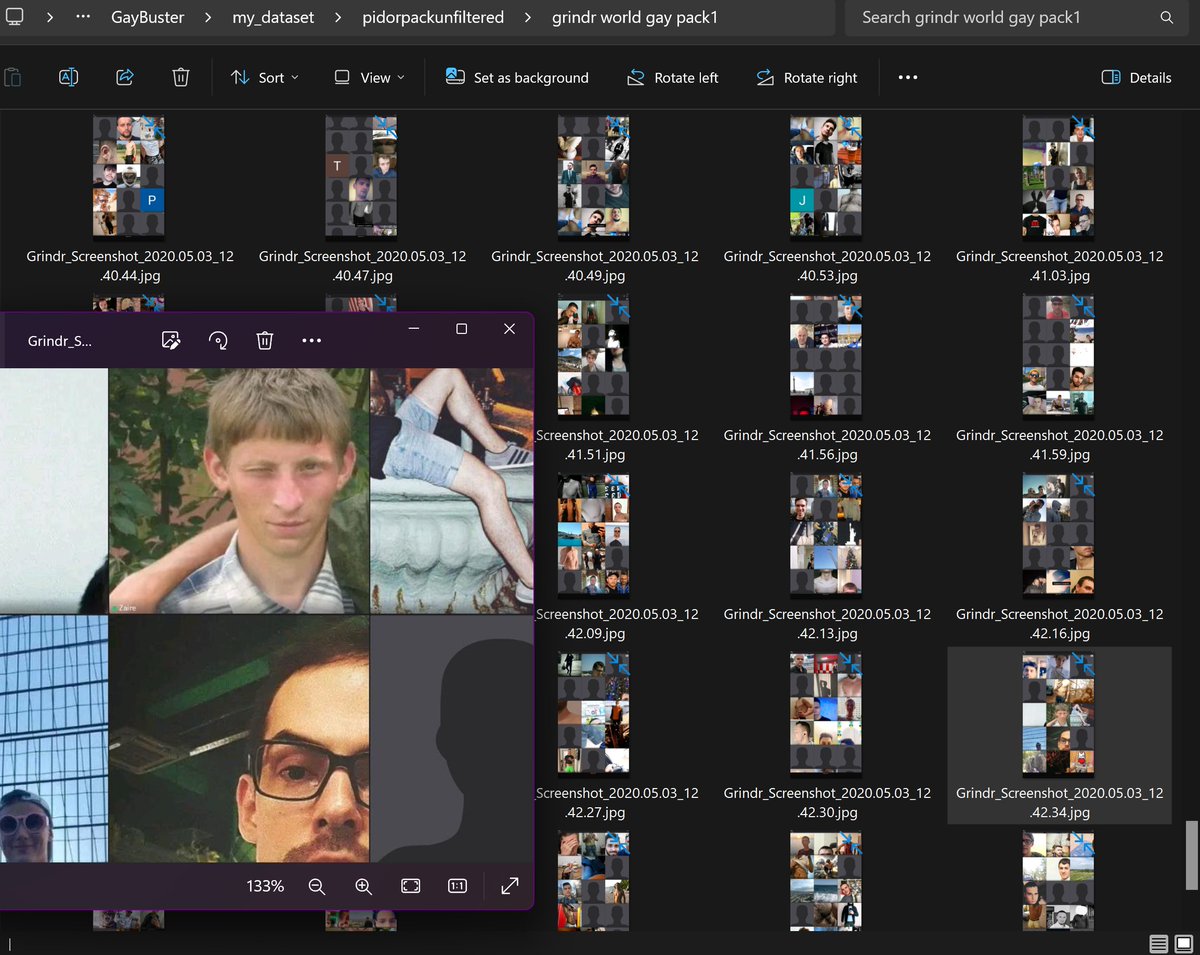Click filename Grindr_Screenshot_2020.05.03_12.40.53.jpg
Viewport: 1200px width, 955px height.
coord(827,266)
